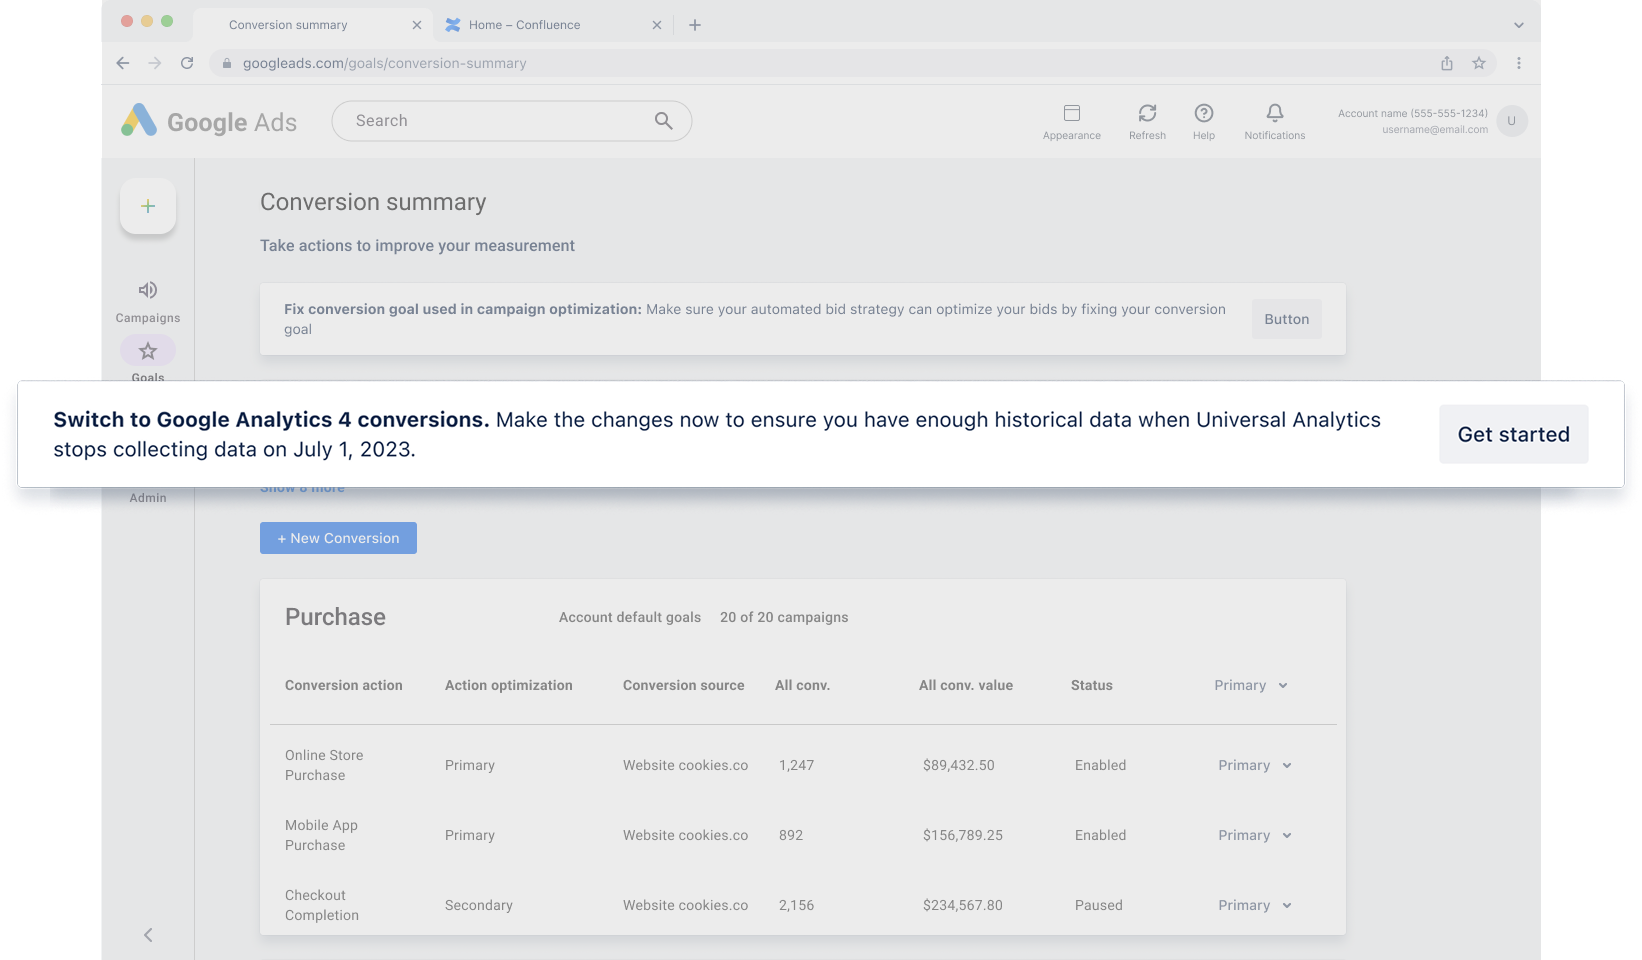Click the 1,247 conversions cell
The image size is (1642, 960).
[796, 765]
